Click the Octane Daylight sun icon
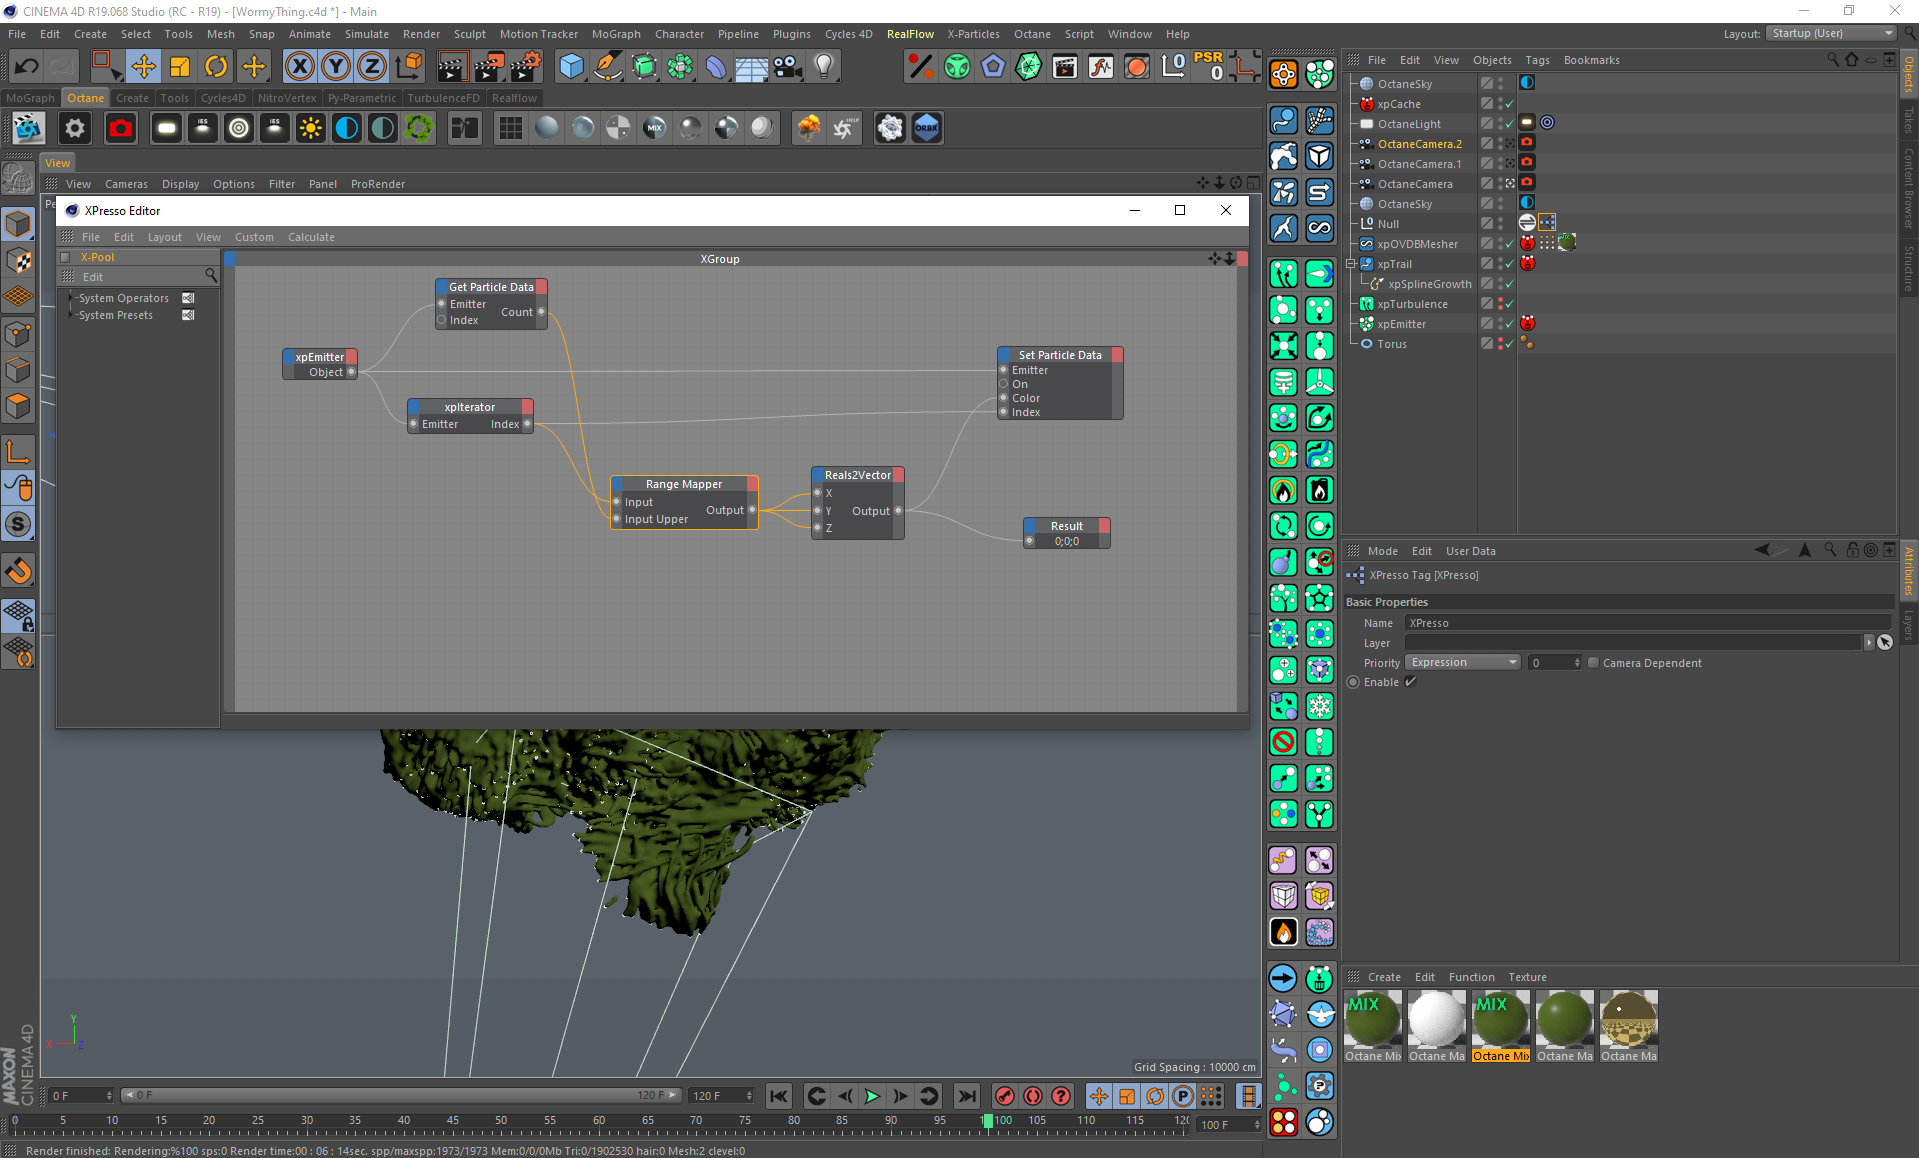The height and width of the screenshot is (1158, 1919). 311,128
